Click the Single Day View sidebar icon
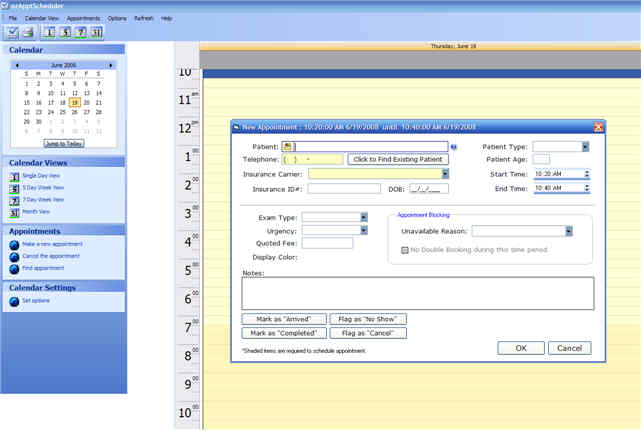 click(14, 177)
